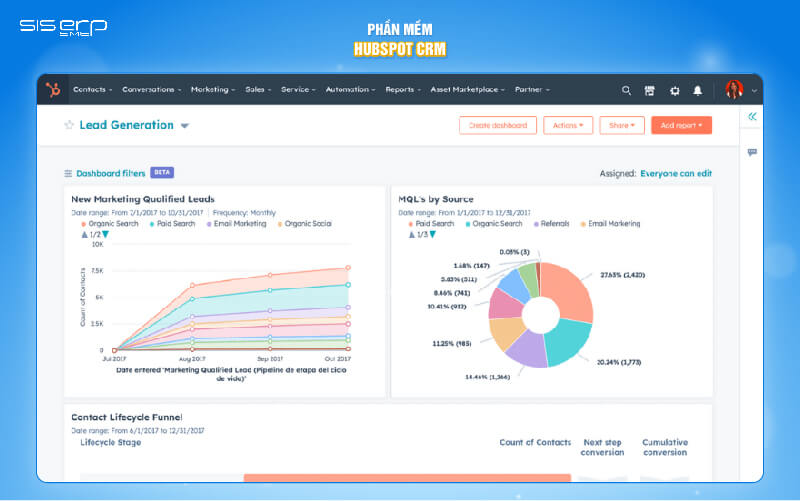
Task: Collapse the sidebar with double chevron icon
Action: coord(752,117)
